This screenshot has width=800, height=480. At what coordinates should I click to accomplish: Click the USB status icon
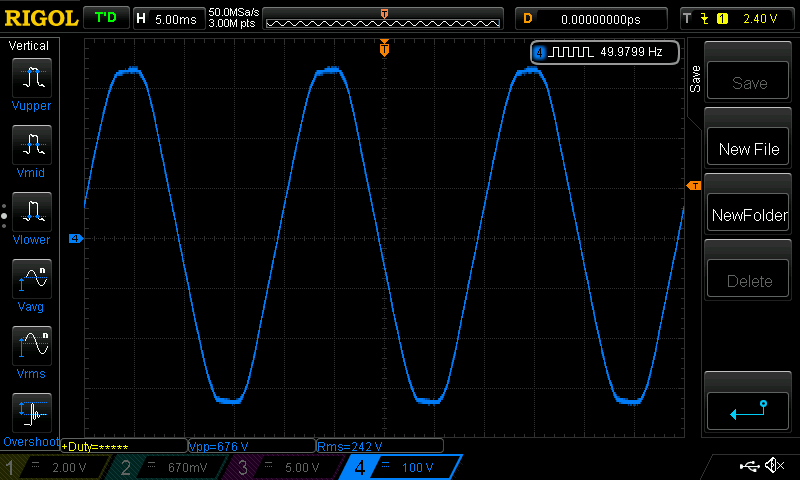(749, 466)
